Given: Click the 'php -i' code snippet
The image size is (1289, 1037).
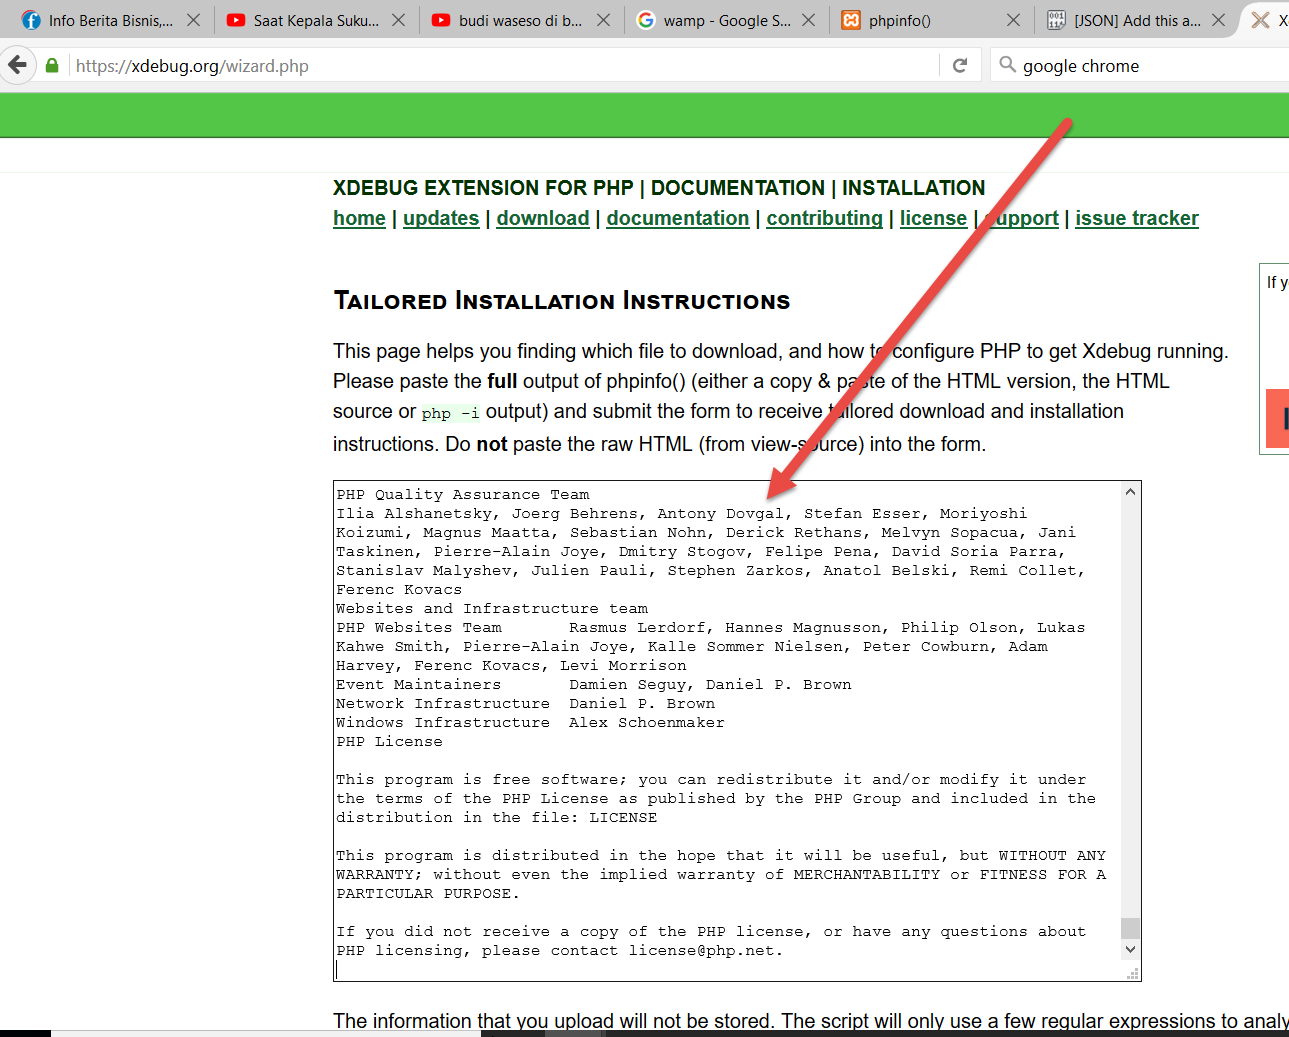Looking at the screenshot, I should (450, 413).
